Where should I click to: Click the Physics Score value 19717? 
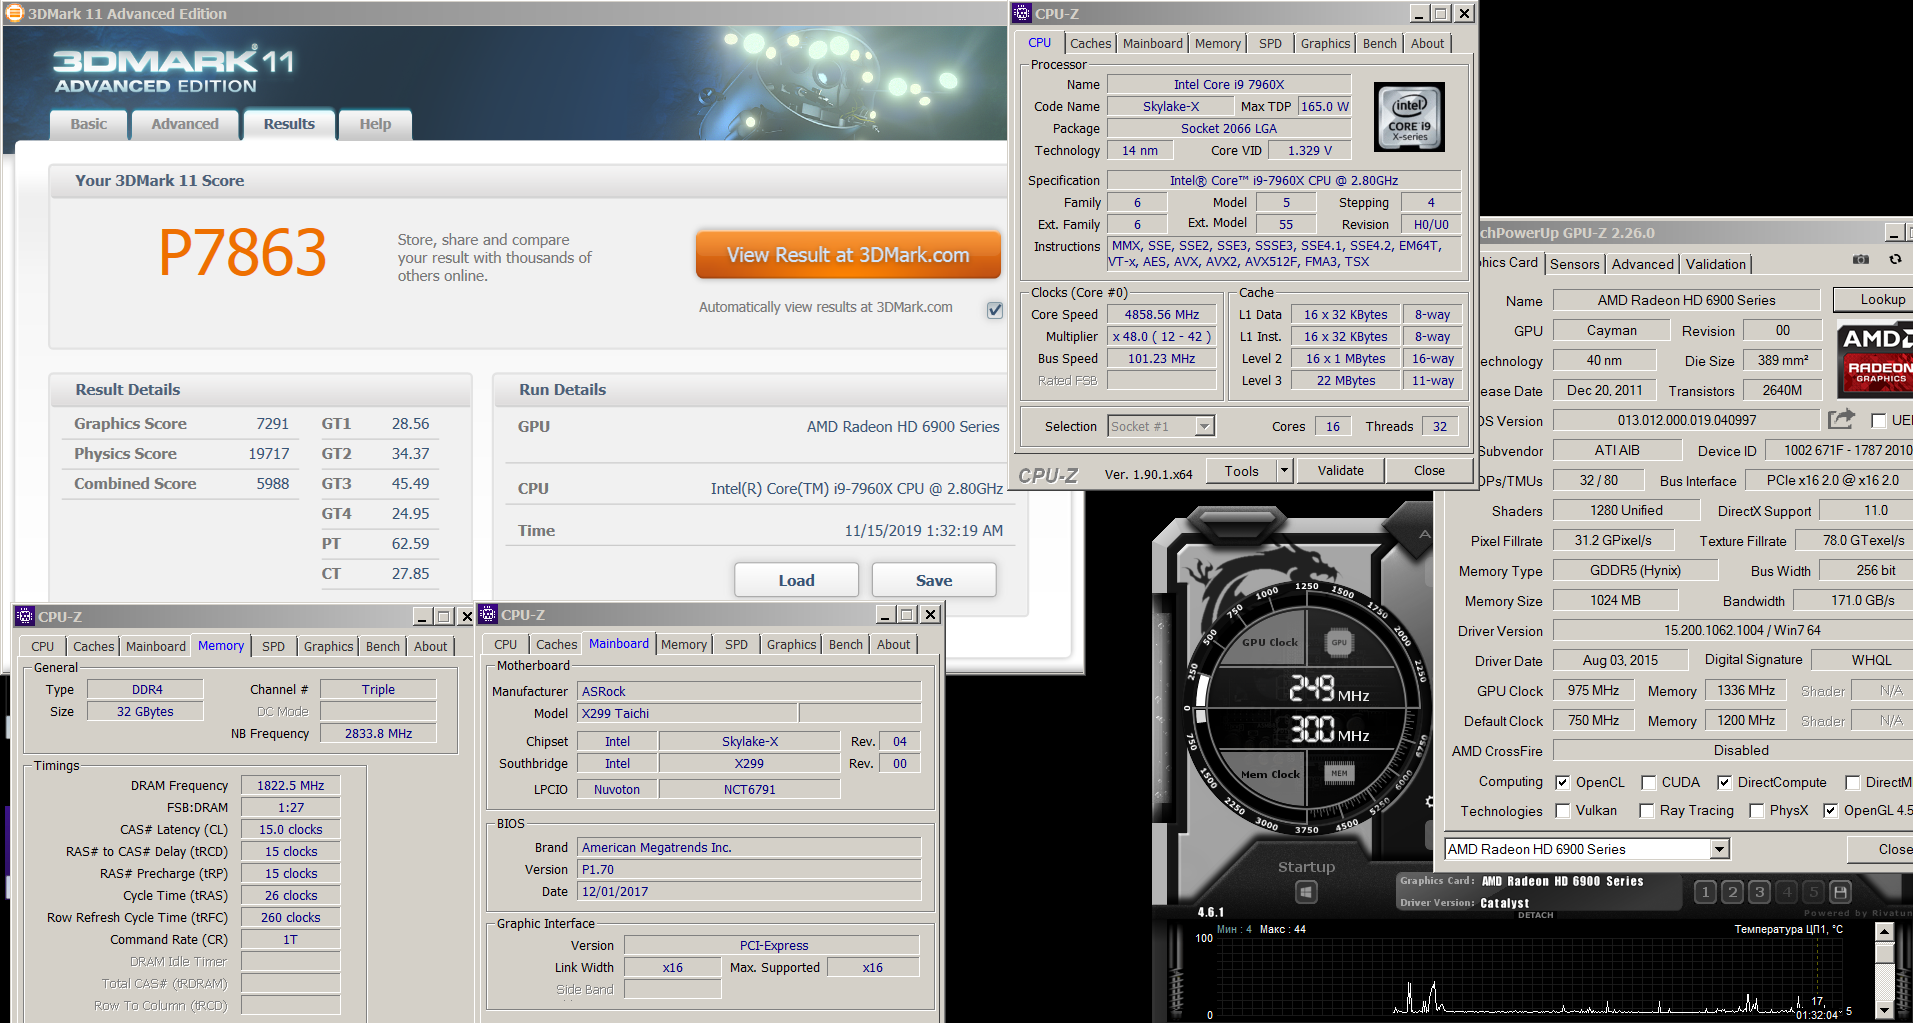[x=269, y=454]
